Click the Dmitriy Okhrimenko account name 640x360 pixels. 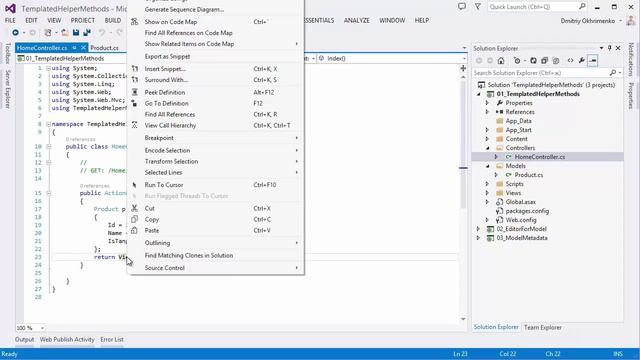click(x=587, y=21)
